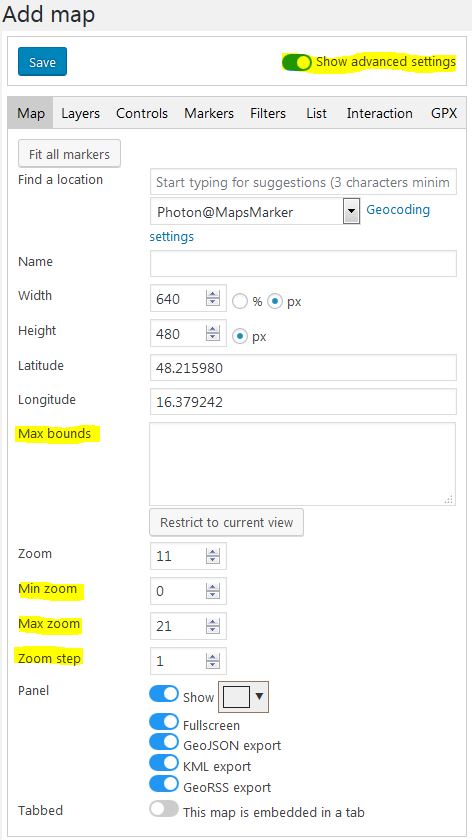Open the Photon@MapsMarker geocoding dropdown
Image resolution: width=472 pixels, height=840 pixels.
click(351, 211)
